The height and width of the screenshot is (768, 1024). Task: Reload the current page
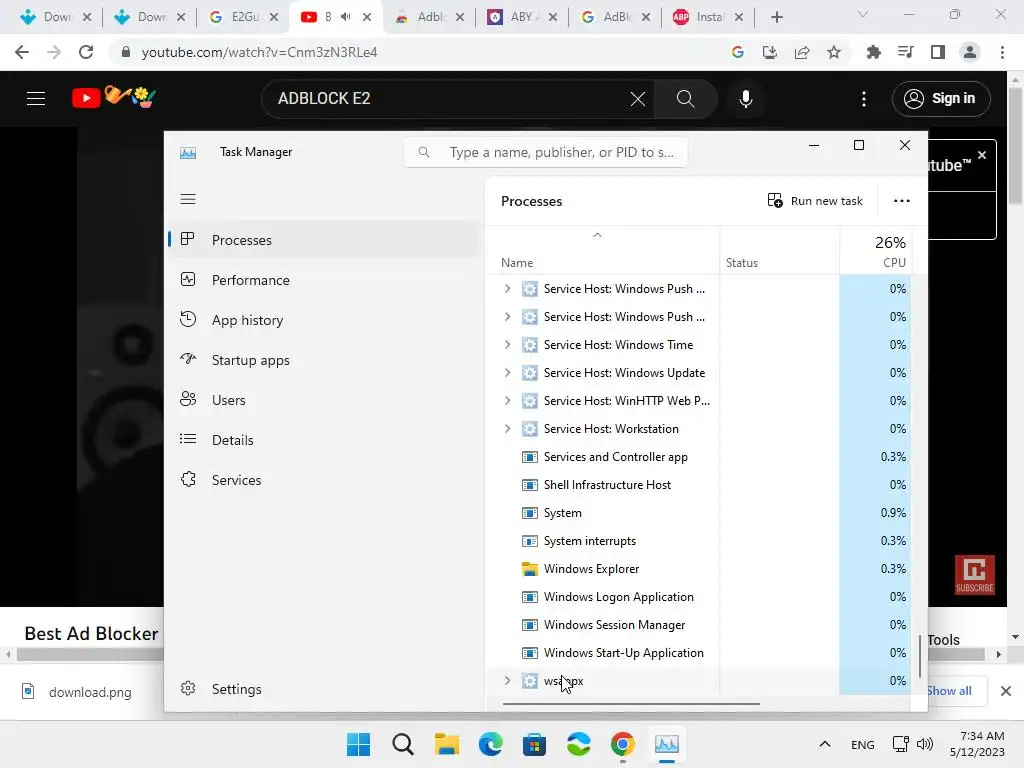pyautogui.click(x=86, y=52)
